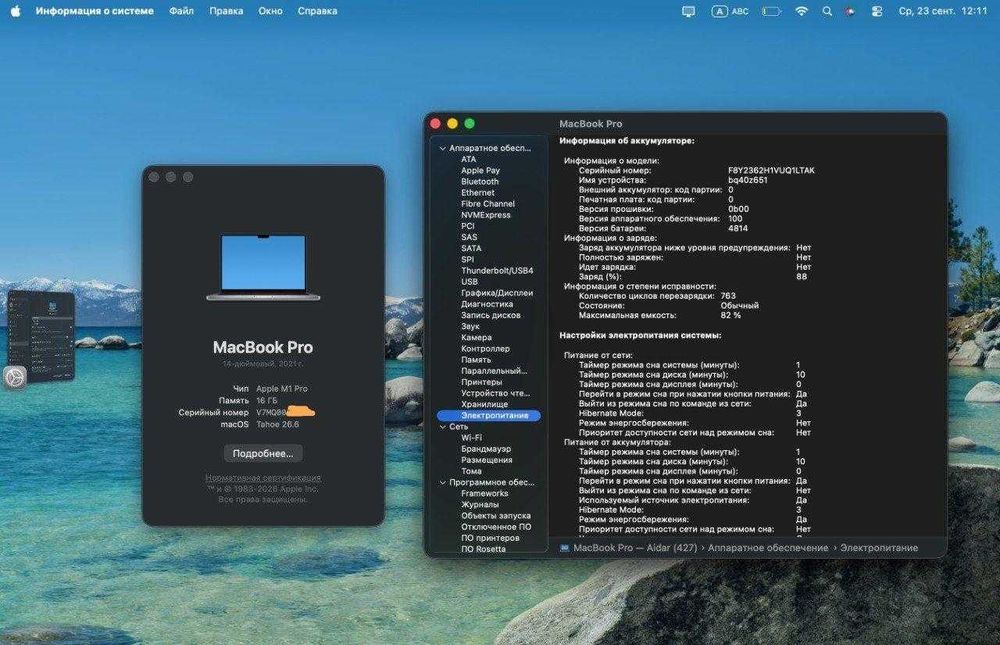Click the screen mirroring display icon
Viewport: 1000px width, 645px height.
coord(688,11)
